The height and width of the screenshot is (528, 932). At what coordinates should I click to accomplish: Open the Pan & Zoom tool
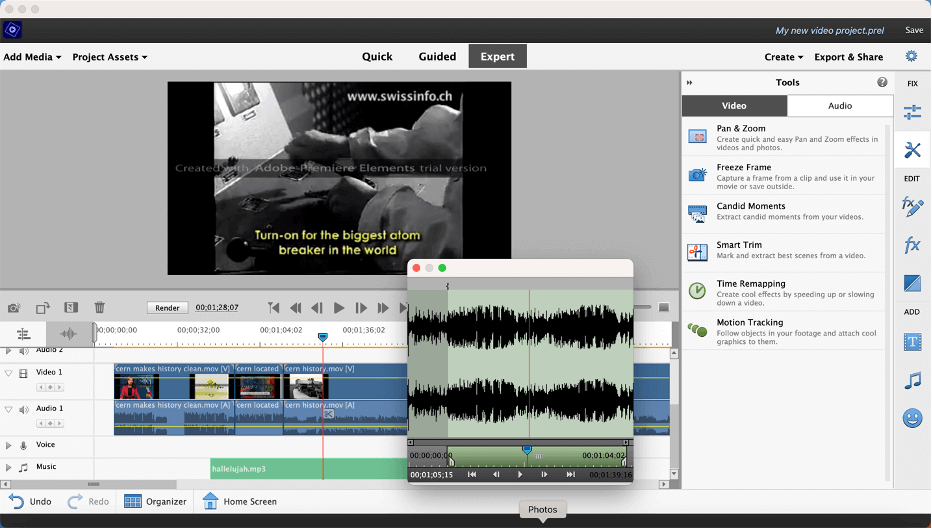[741, 129]
